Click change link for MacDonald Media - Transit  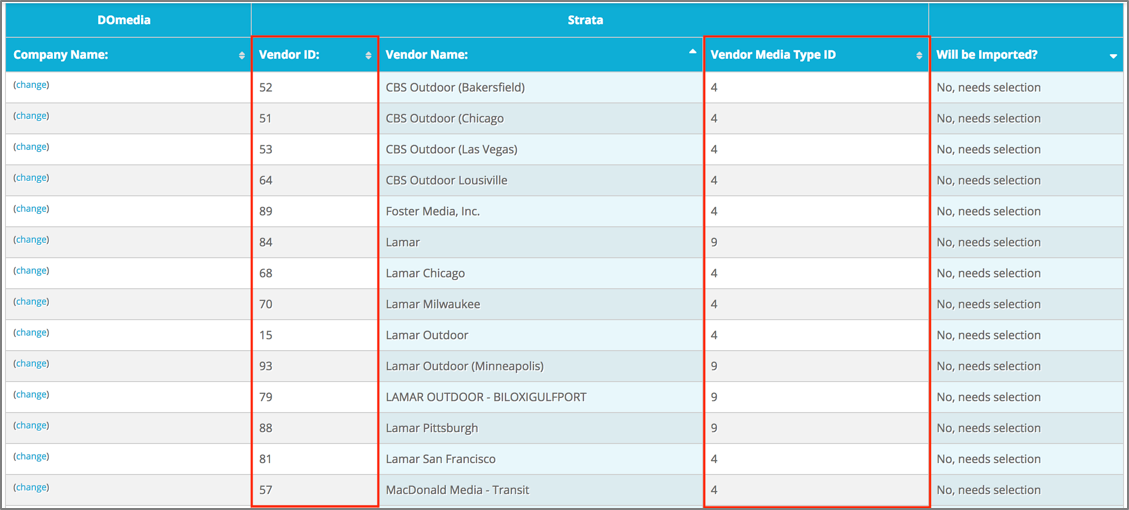coord(32,488)
